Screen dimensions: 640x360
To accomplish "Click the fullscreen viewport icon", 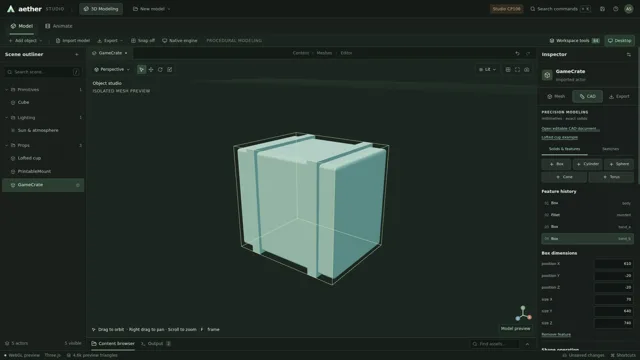I will click(517, 69).
